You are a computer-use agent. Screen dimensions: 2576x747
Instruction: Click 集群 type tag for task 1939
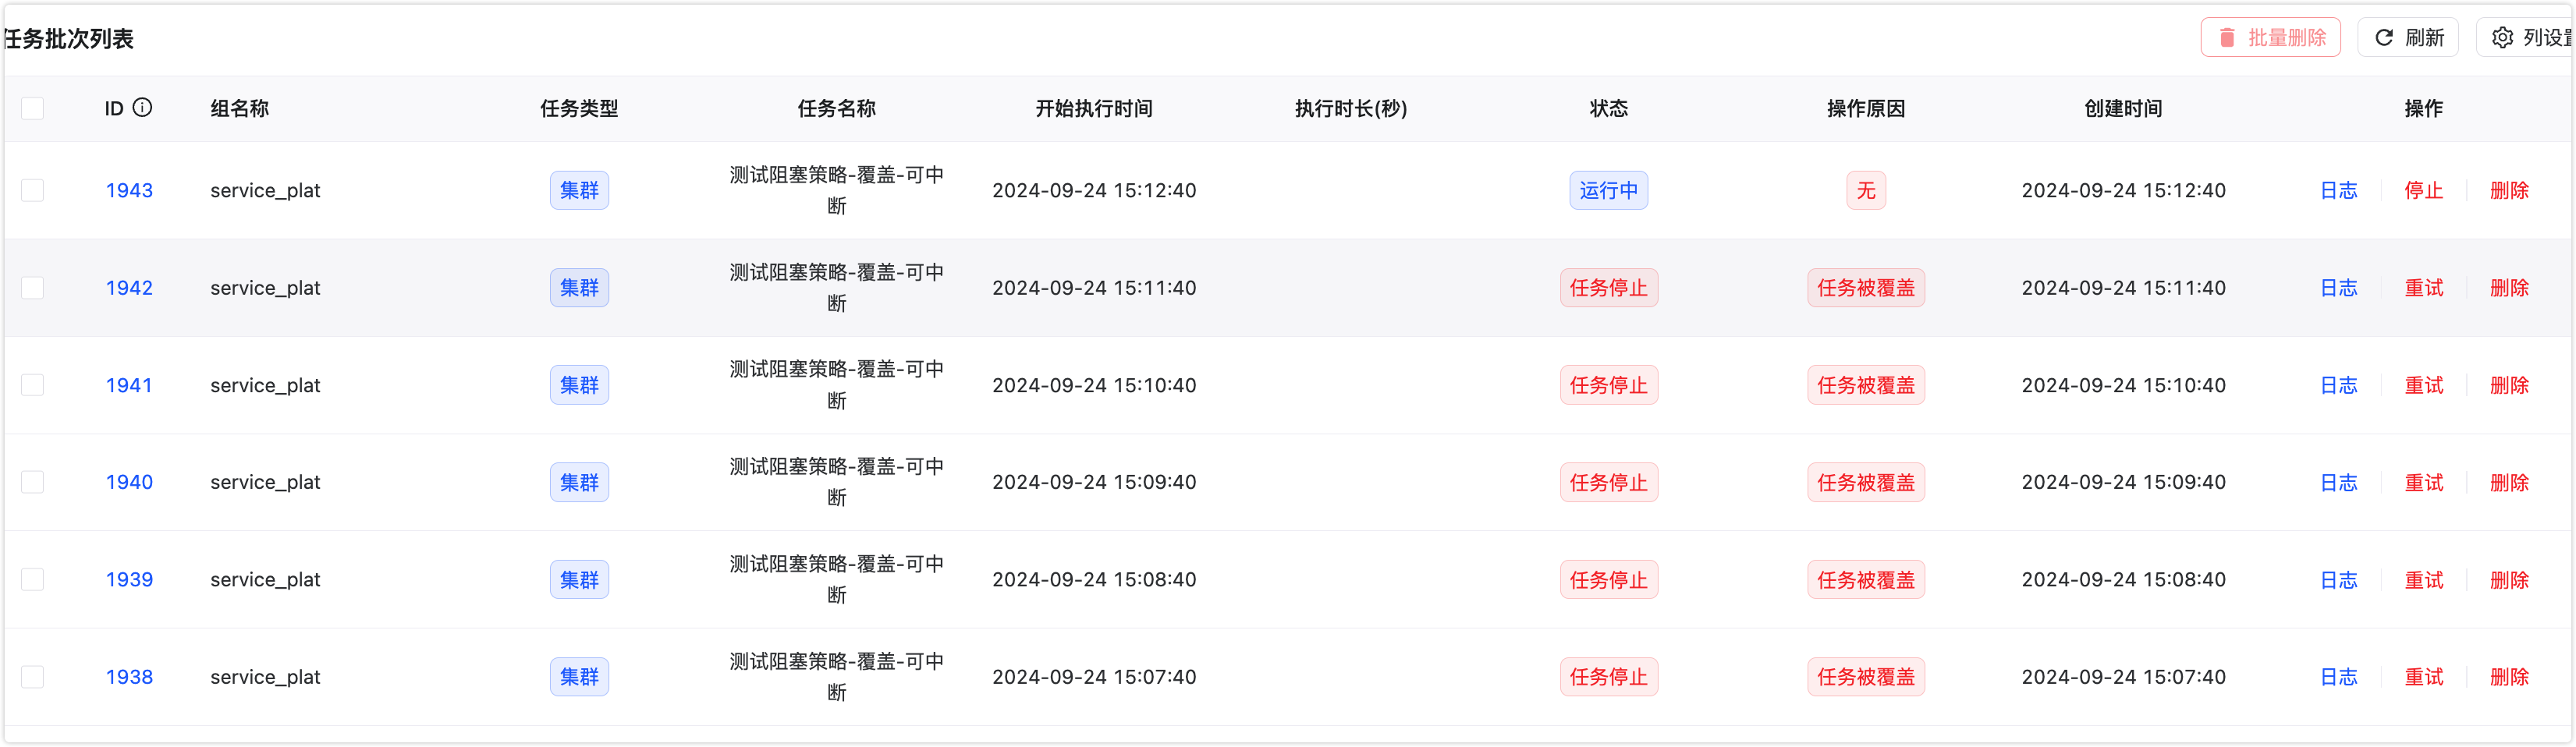point(579,580)
